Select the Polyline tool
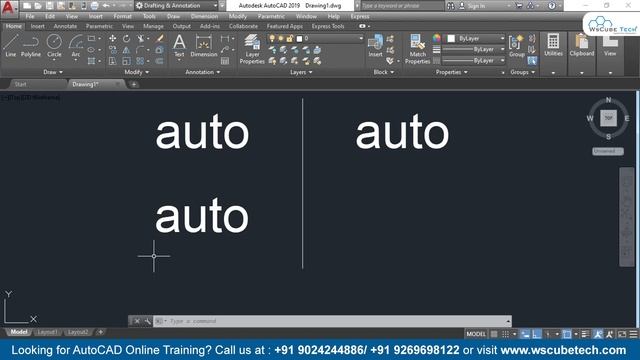 (x=31, y=45)
